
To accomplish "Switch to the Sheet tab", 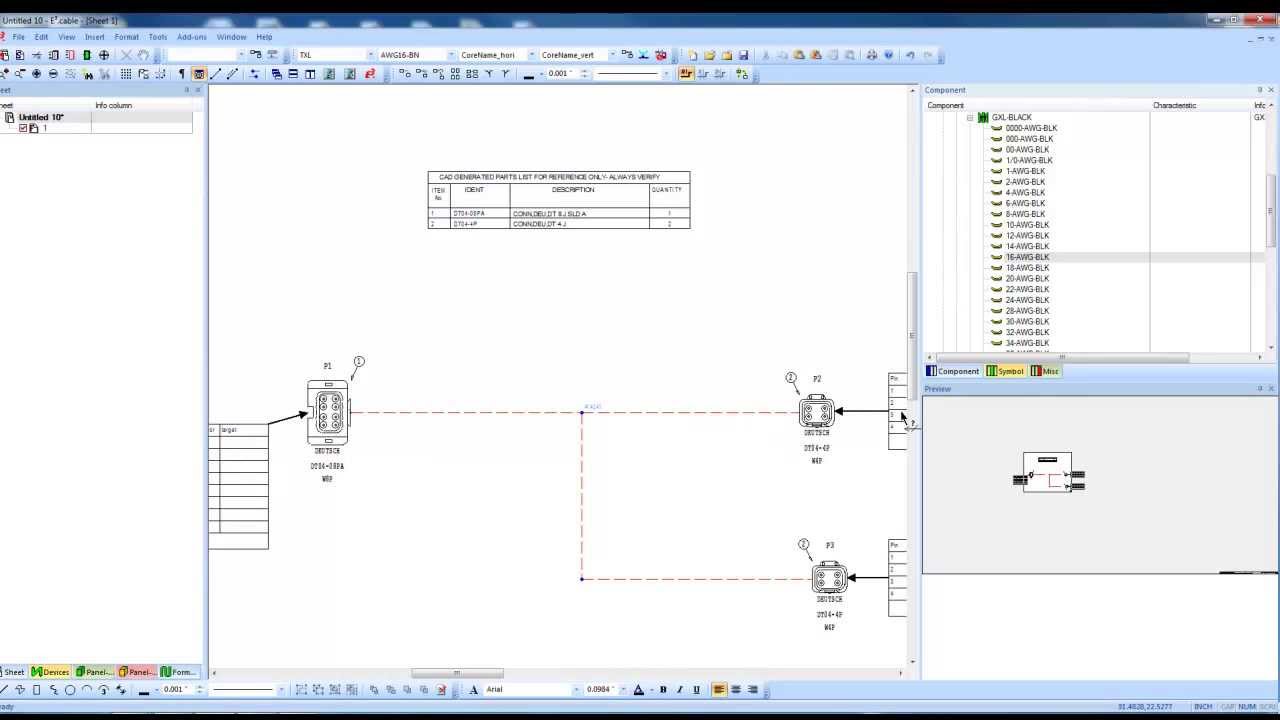I will (x=12, y=672).
